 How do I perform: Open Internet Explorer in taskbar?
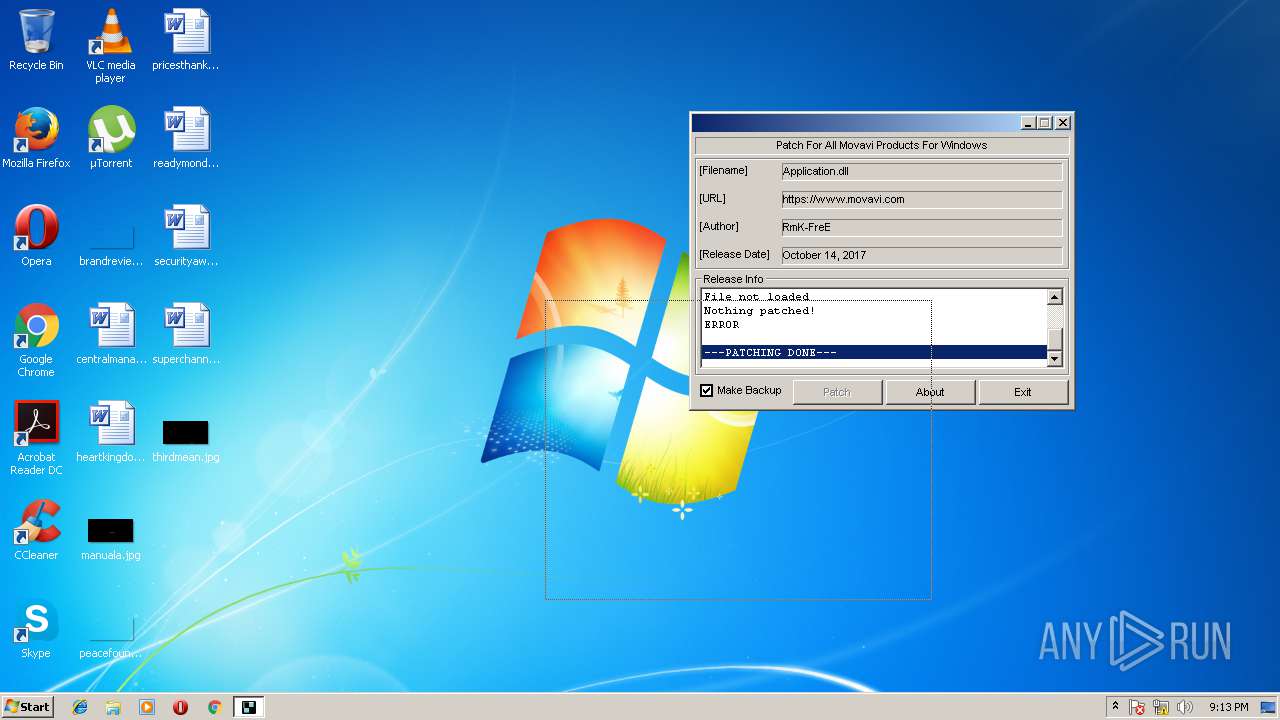[80, 707]
